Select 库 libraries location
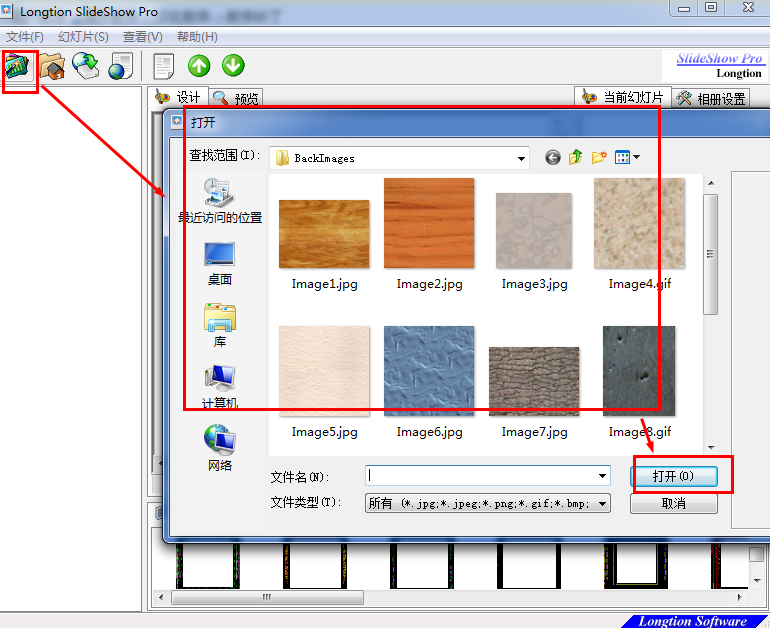Image resolution: width=770 pixels, height=628 pixels. (220, 326)
